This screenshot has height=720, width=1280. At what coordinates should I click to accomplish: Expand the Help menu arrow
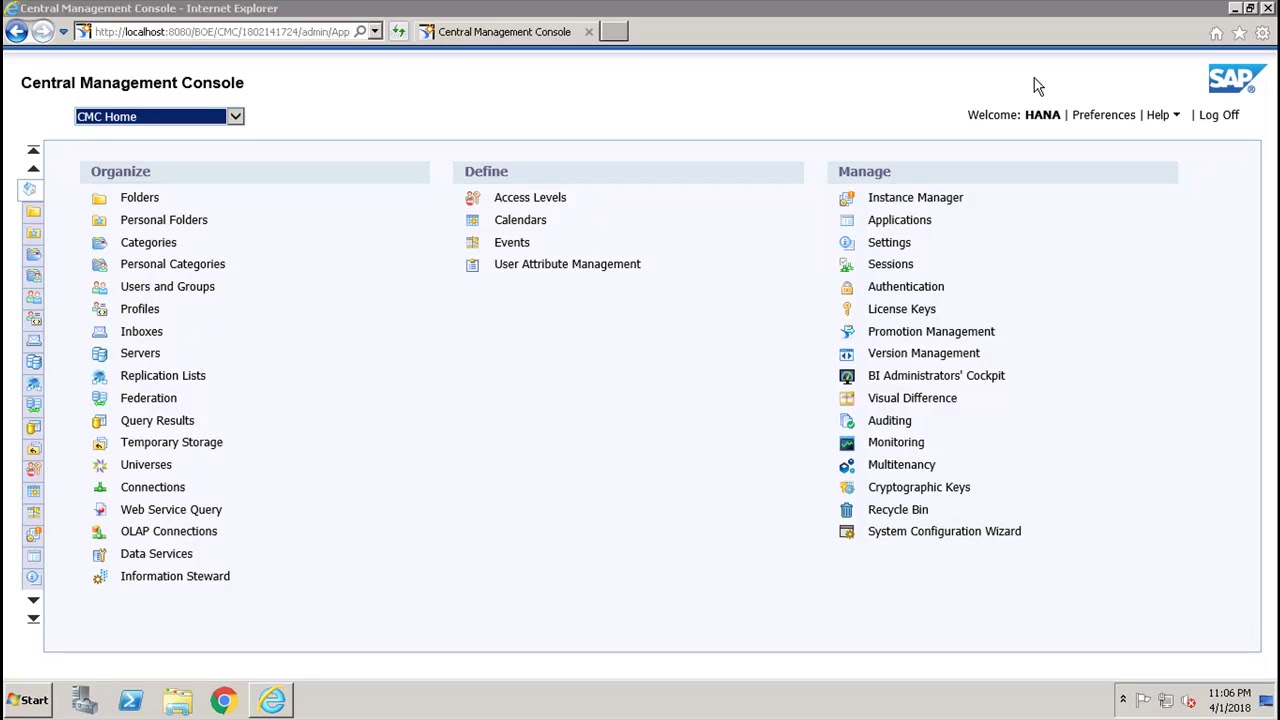pos(1176,115)
